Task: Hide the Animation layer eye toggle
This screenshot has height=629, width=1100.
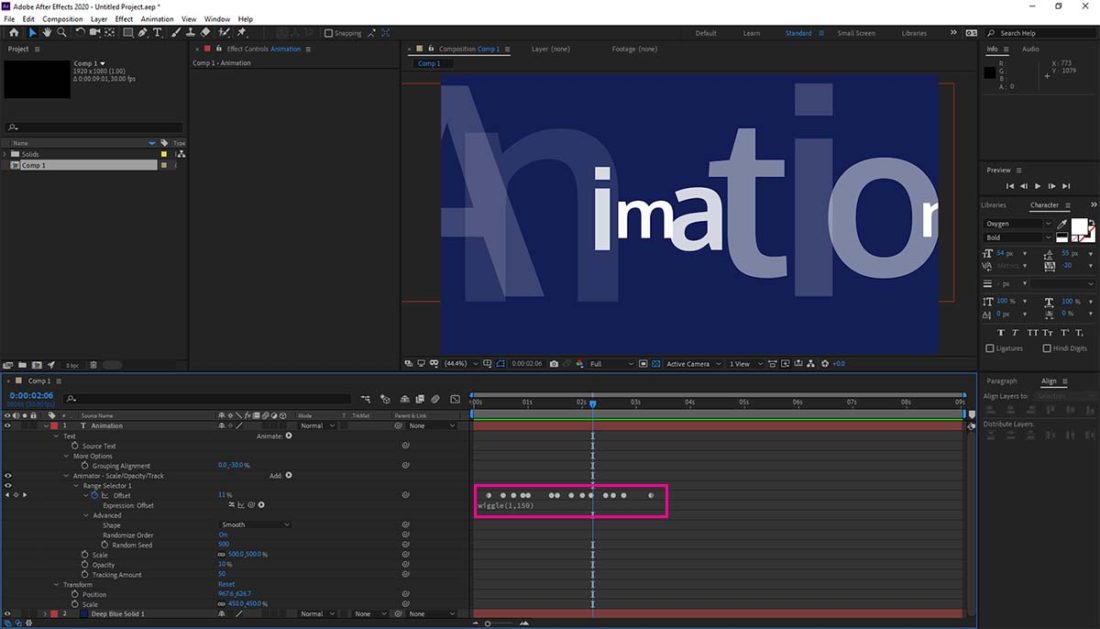Action: (x=8, y=426)
